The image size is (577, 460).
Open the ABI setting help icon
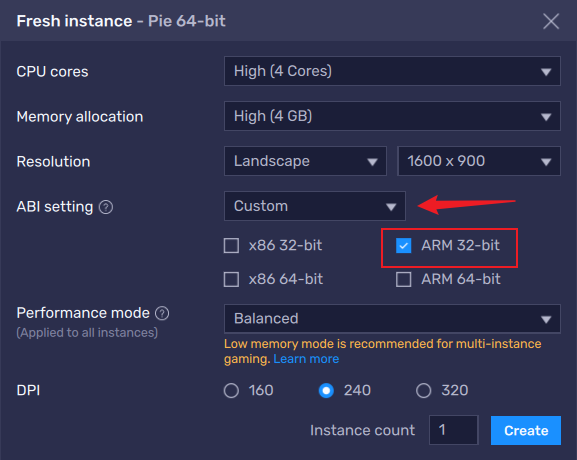pyautogui.click(x=106, y=207)
